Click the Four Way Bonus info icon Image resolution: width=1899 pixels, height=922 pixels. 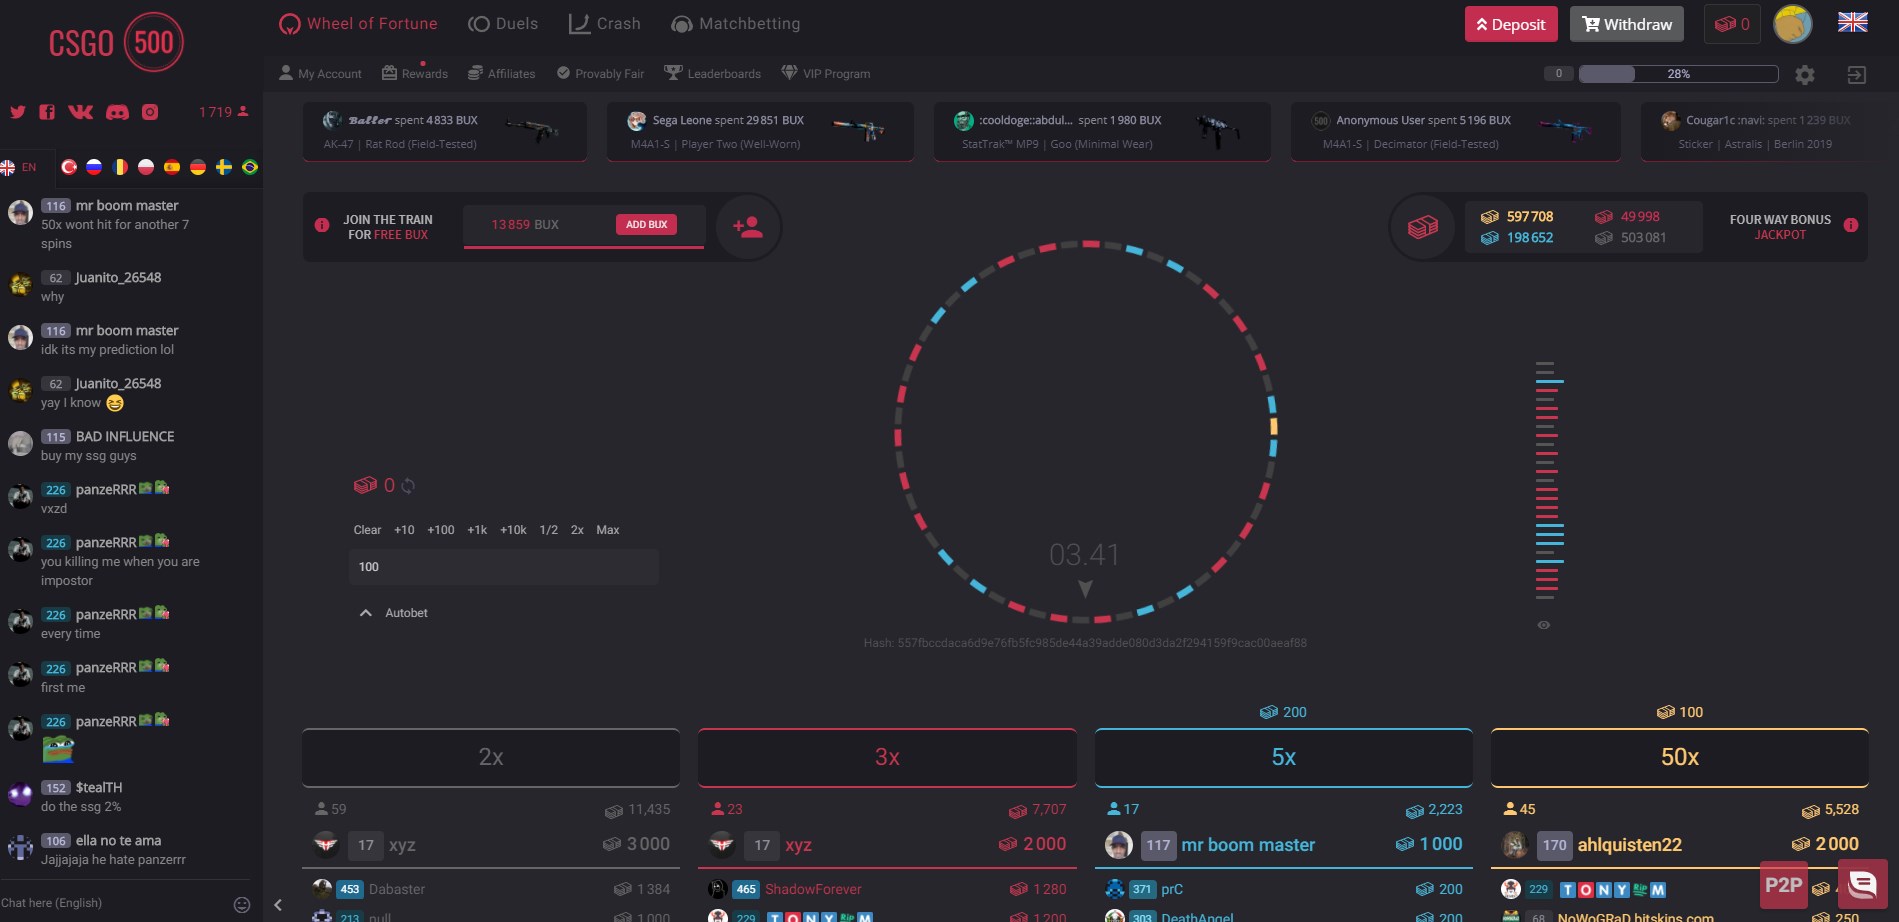coord(1851,225)
